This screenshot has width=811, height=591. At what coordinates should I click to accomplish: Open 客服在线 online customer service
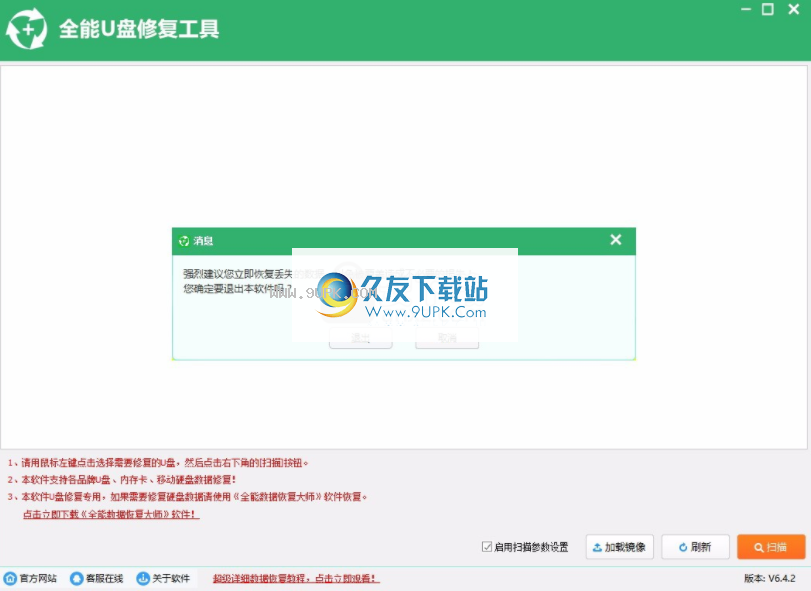click(x=97, y=578)
